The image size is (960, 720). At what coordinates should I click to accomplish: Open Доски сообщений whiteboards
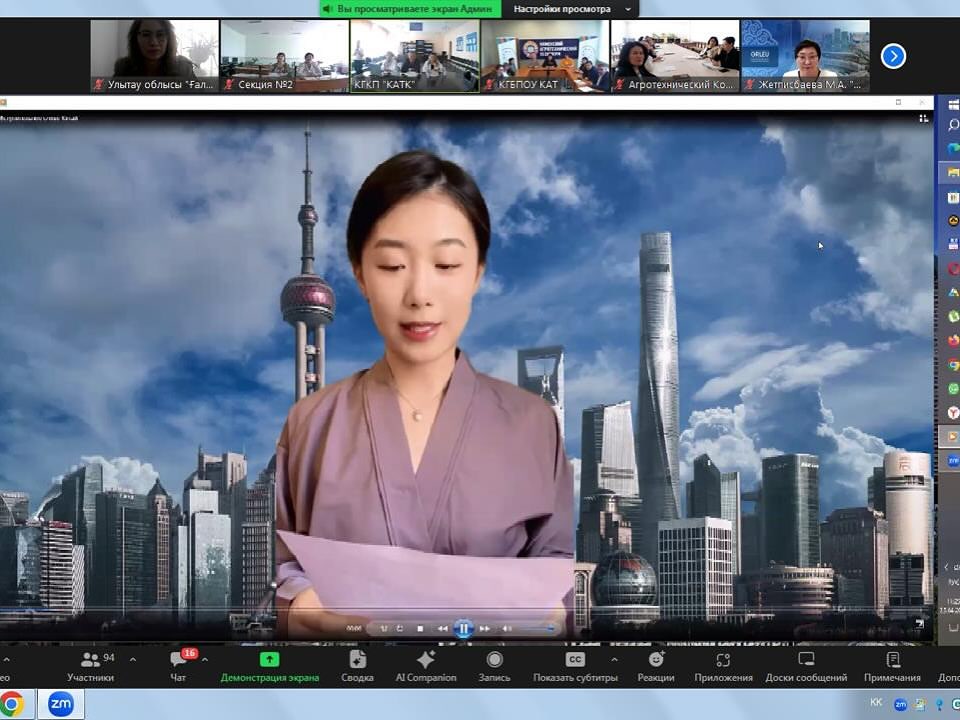(x=806, y=666)
